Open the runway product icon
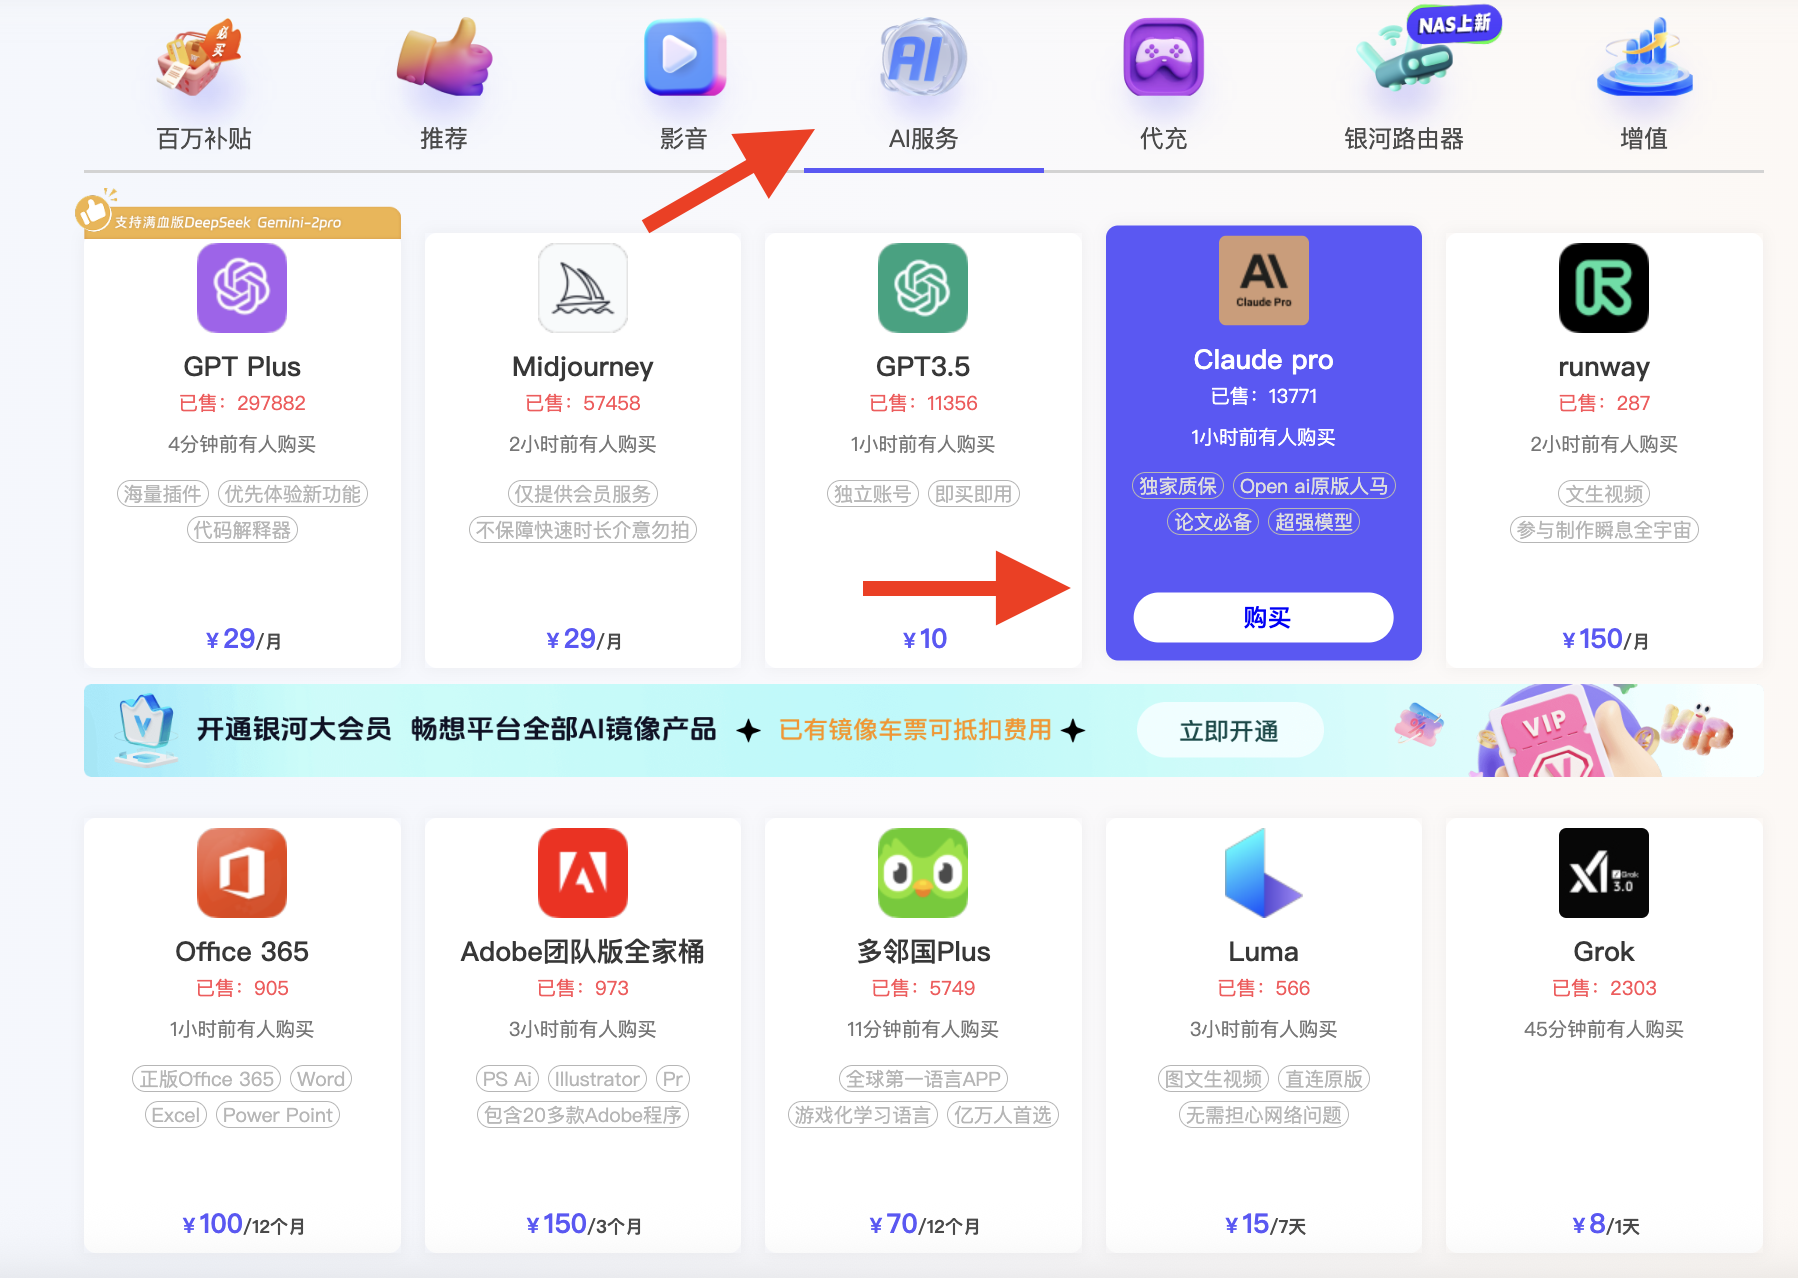Screen dimensions: 1798x1278 coord(1603,288)
